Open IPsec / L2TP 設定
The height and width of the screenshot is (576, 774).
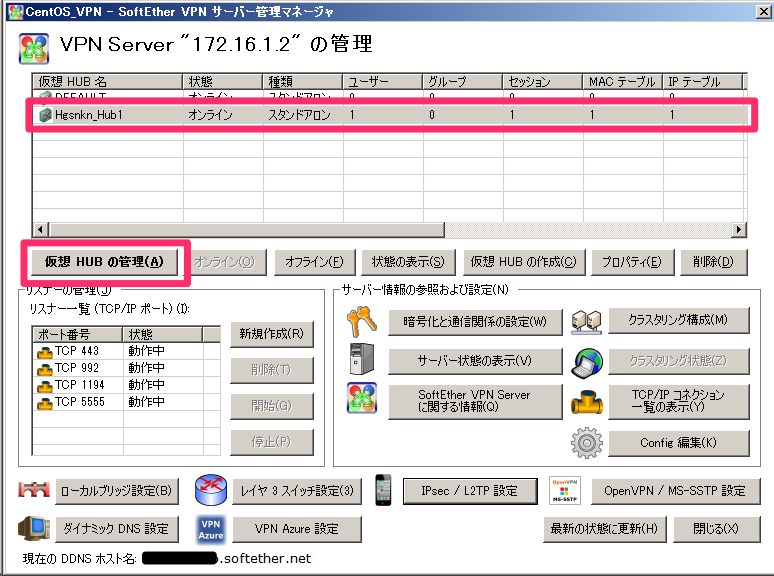click(470, 491)
